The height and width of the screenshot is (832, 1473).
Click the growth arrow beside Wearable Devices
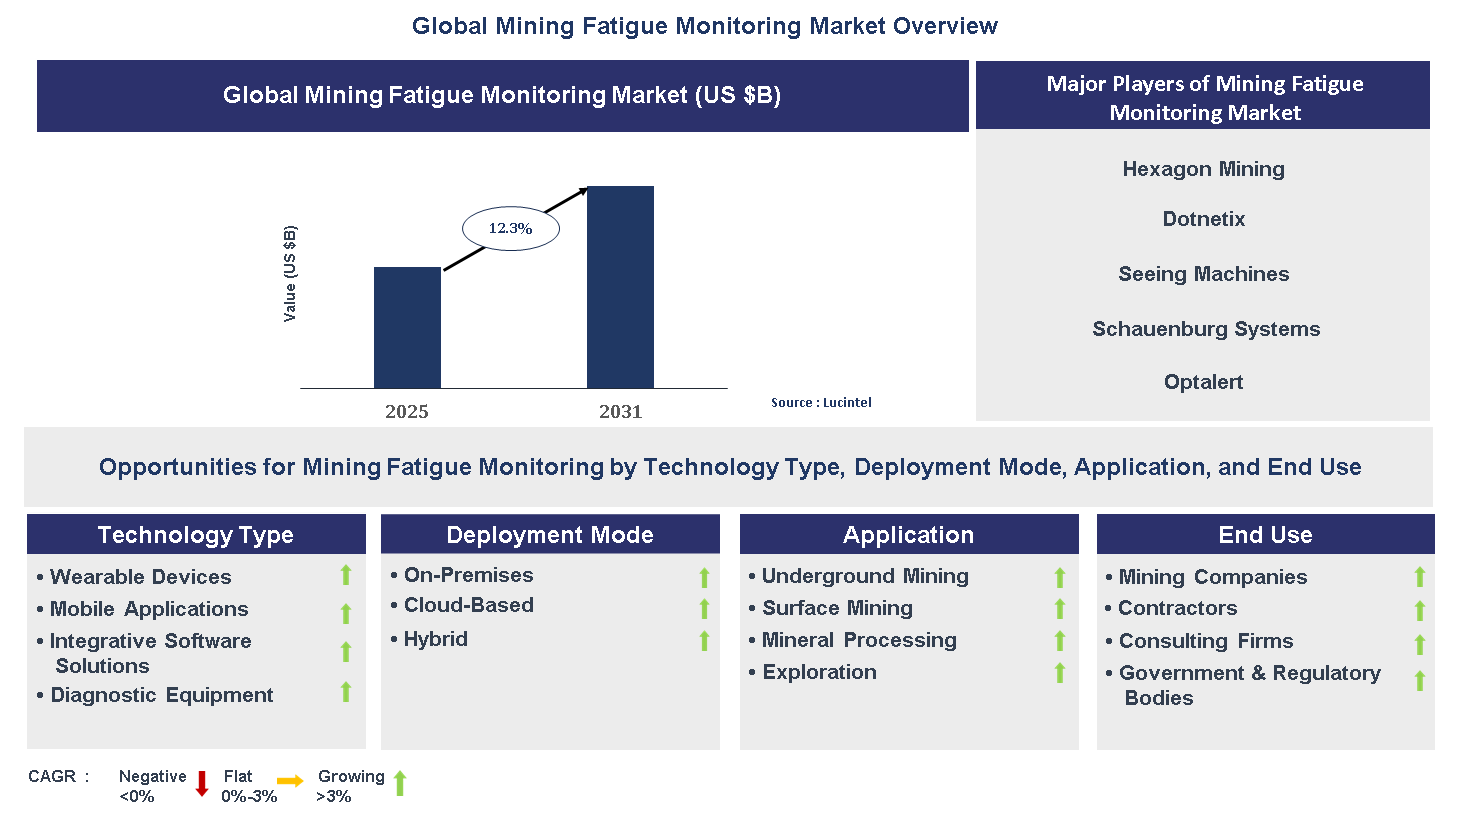[x=345, y=577]
